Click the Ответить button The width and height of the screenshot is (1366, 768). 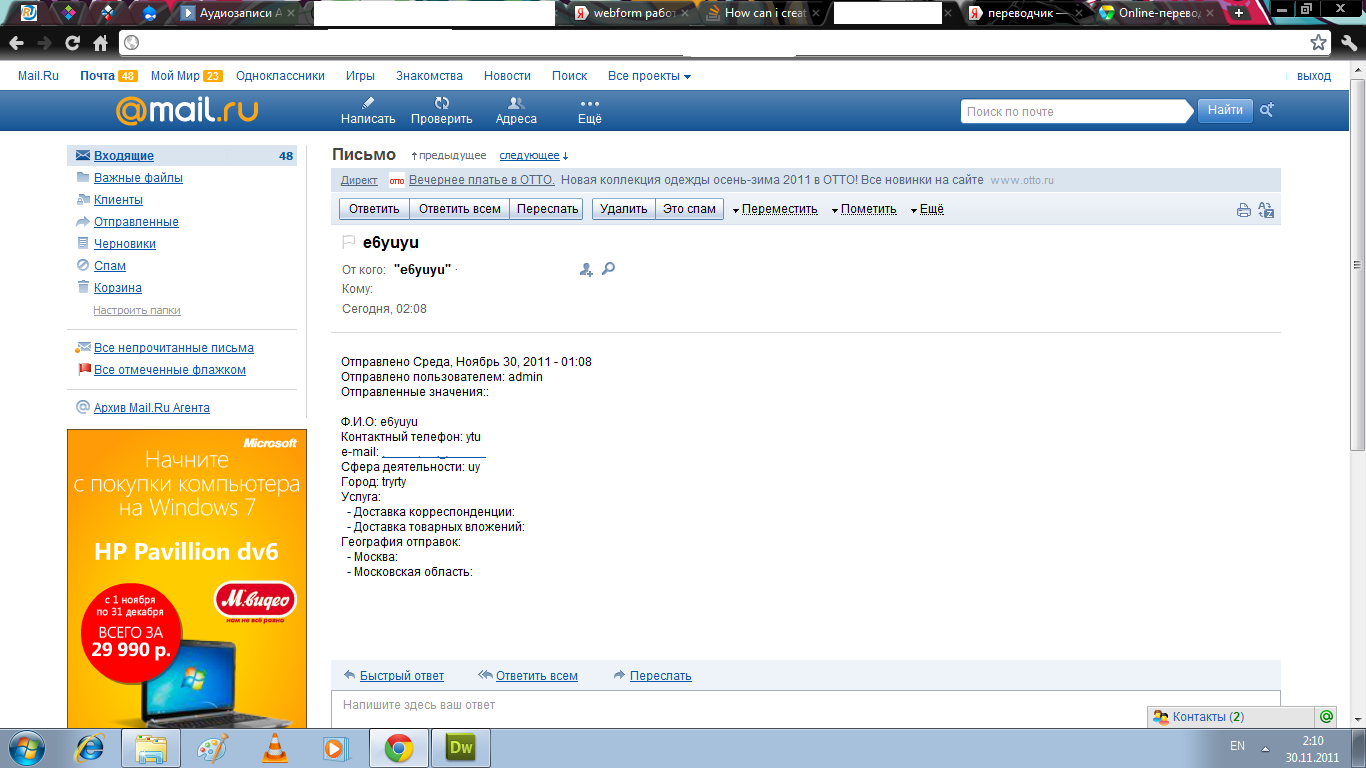[374, 209]
